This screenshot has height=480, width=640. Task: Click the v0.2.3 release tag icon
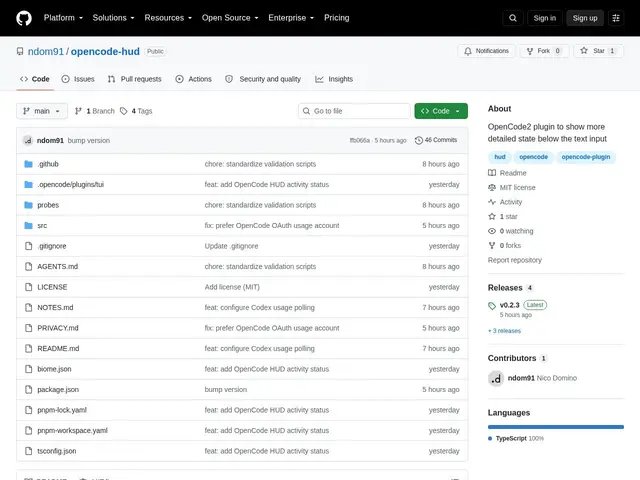coord(492,306)
